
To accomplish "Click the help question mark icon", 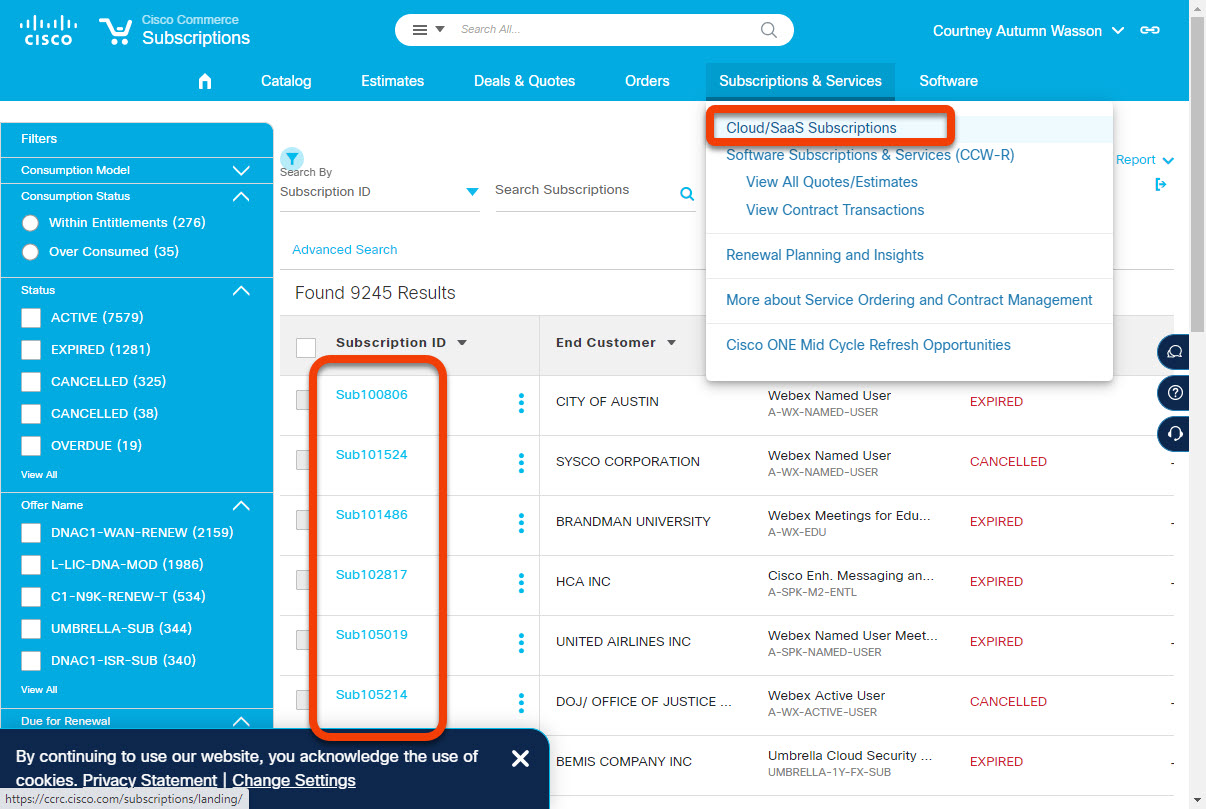I will point(1173,393).
